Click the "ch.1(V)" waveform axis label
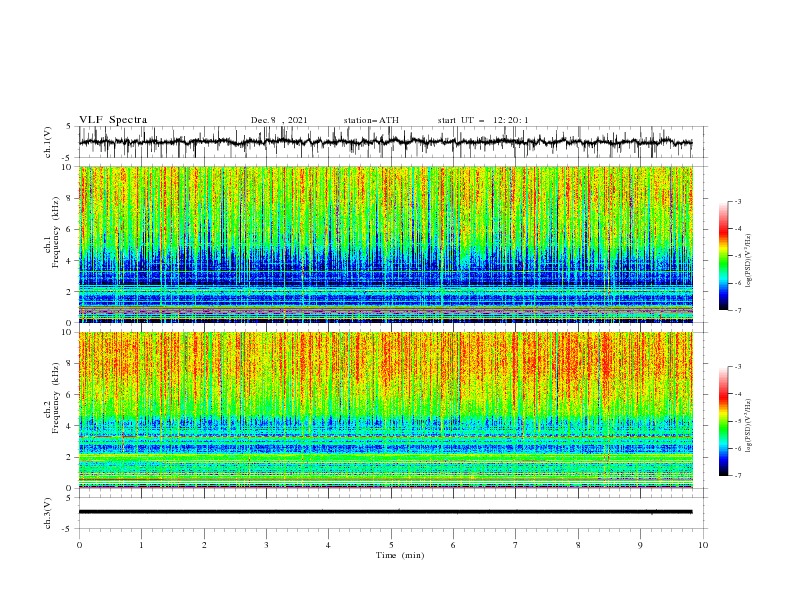This screenshot has width=792, height=612. pos(48,142)
